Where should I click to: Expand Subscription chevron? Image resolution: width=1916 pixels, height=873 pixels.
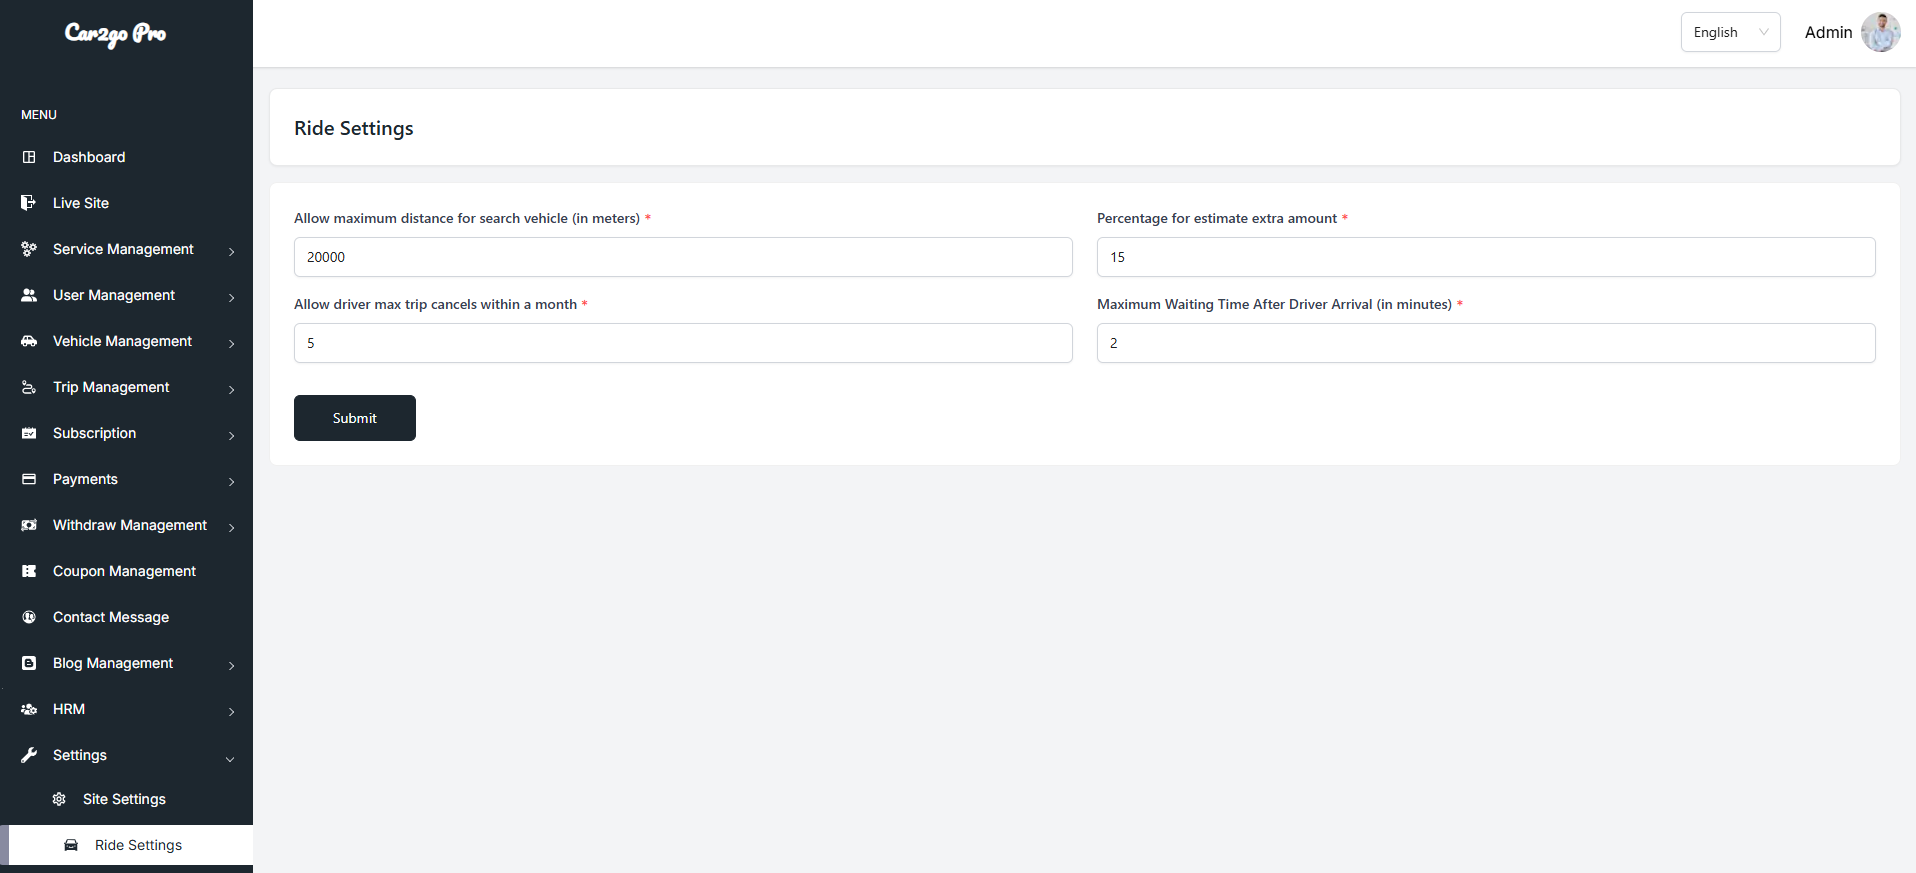pyautogui.click(x=231, y=435)
